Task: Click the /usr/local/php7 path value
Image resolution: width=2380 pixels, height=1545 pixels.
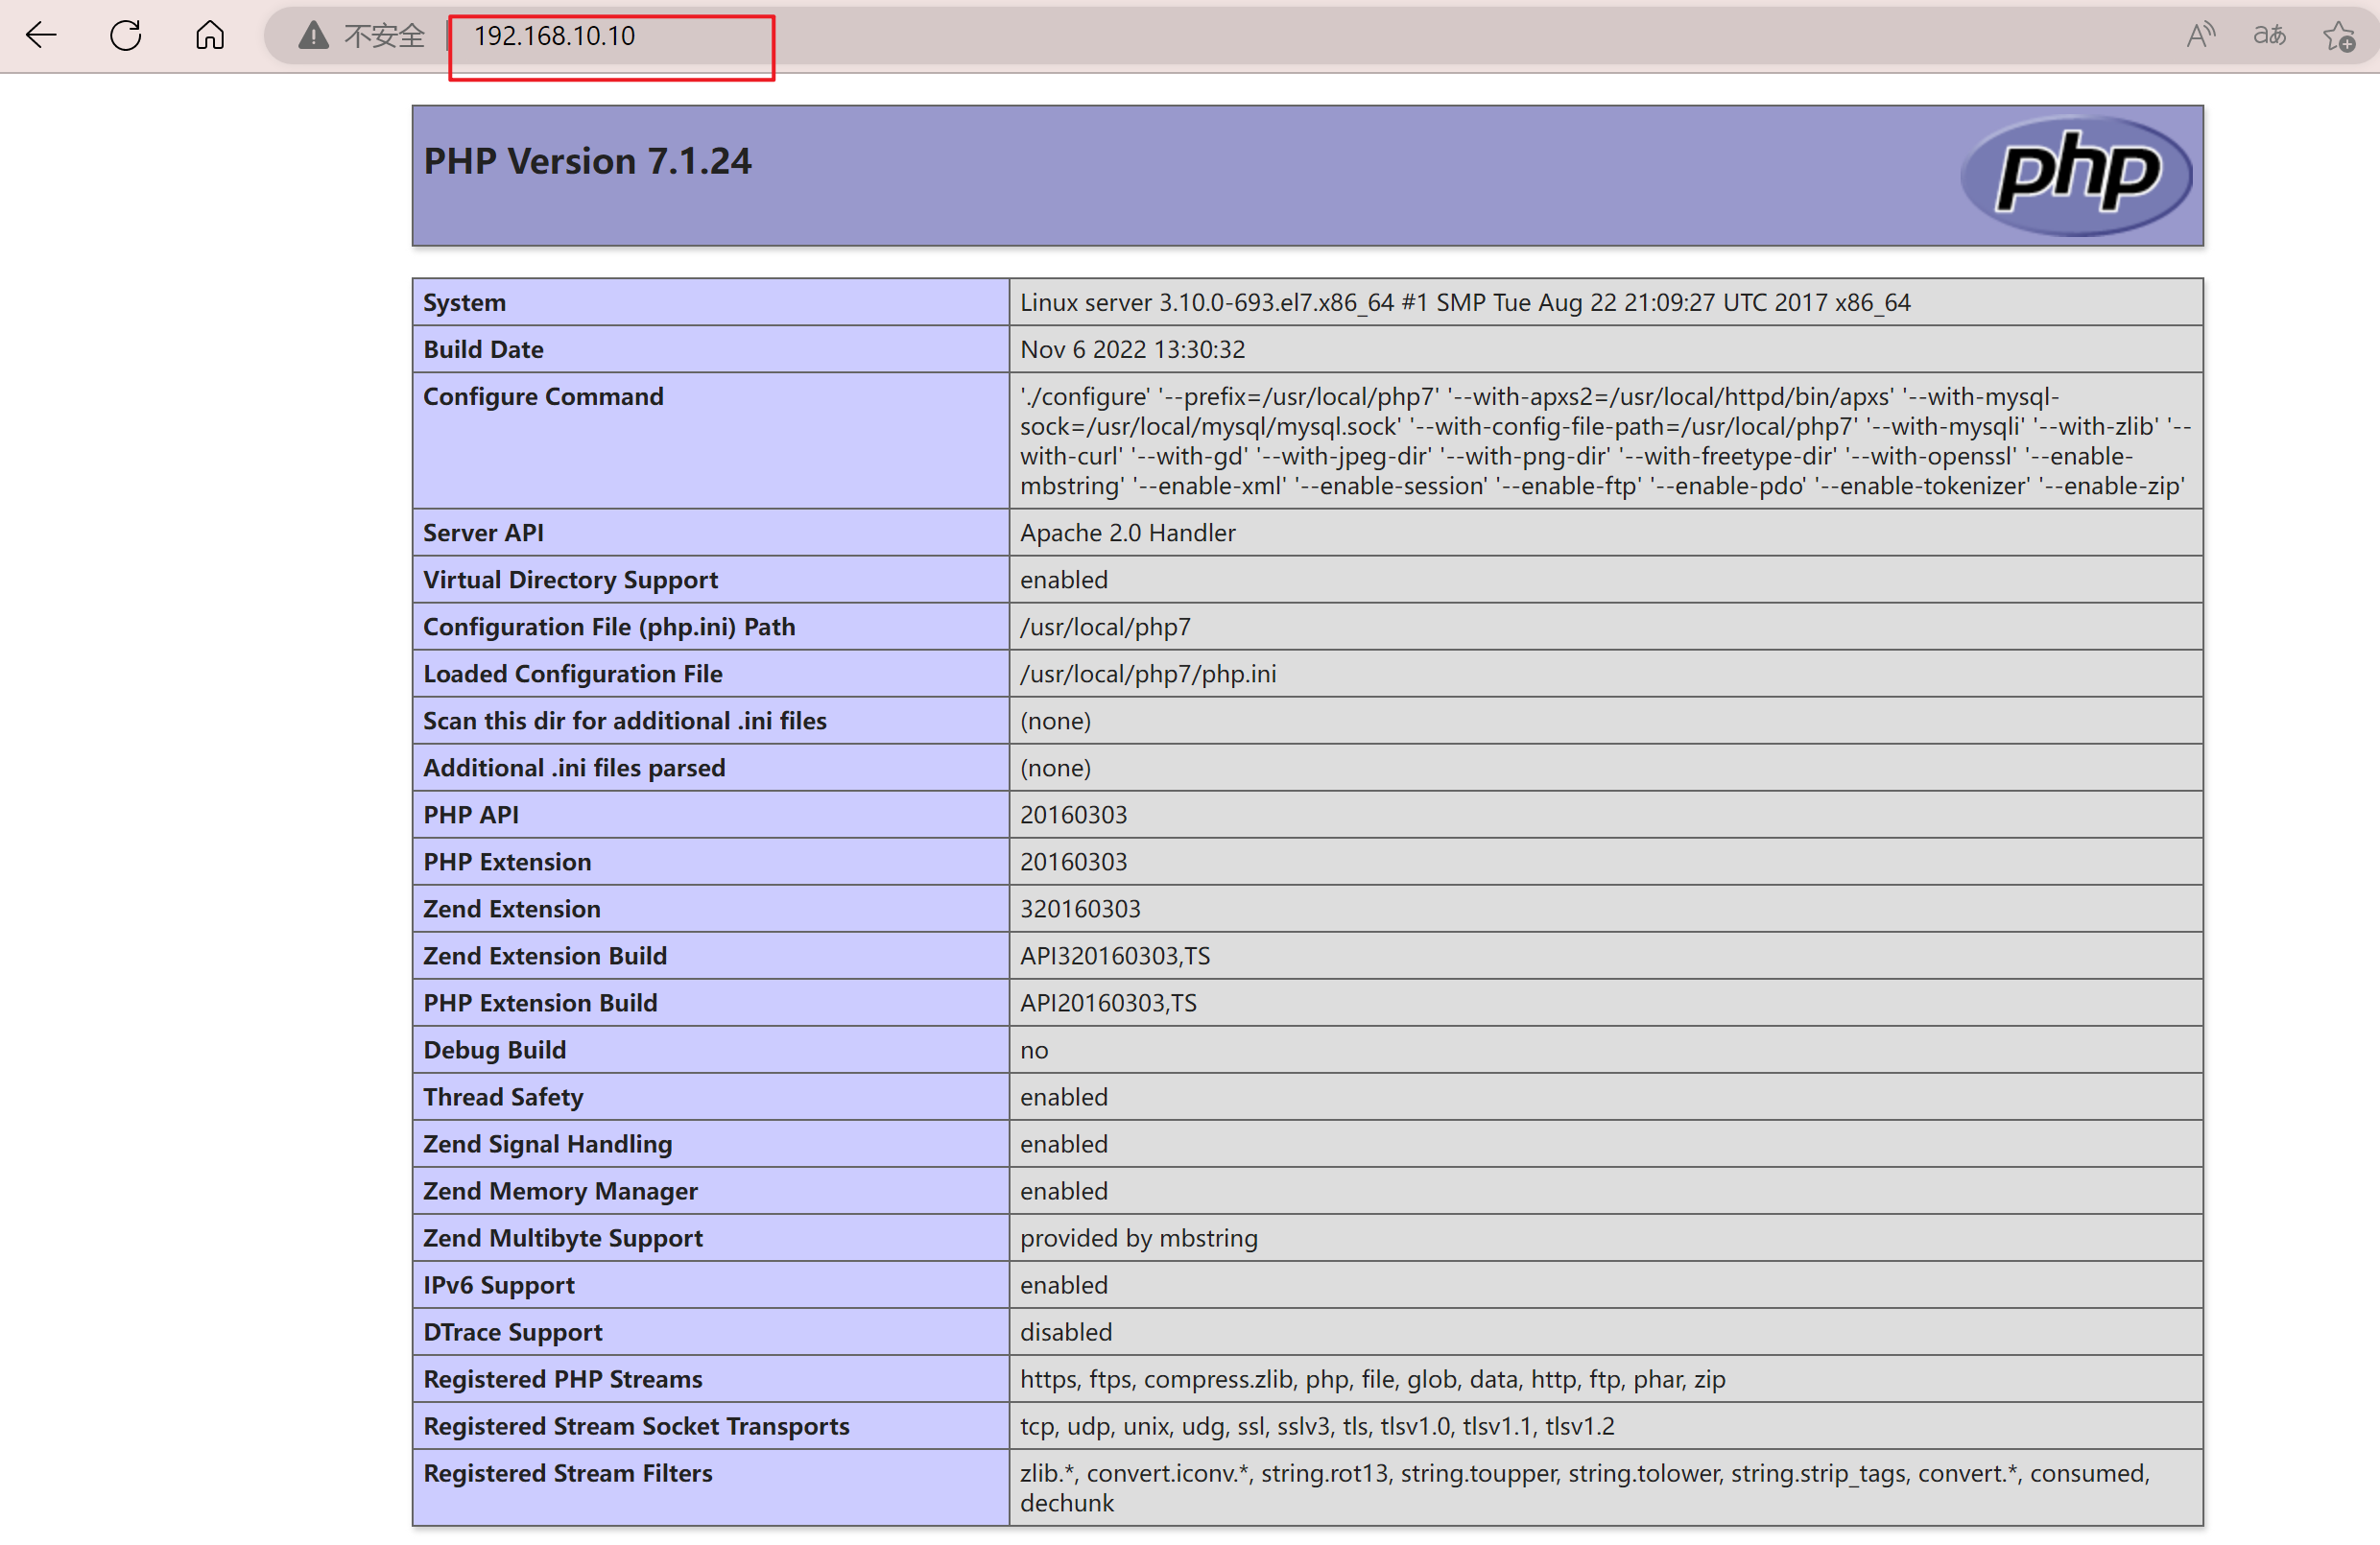Action: coord(1105,626)
